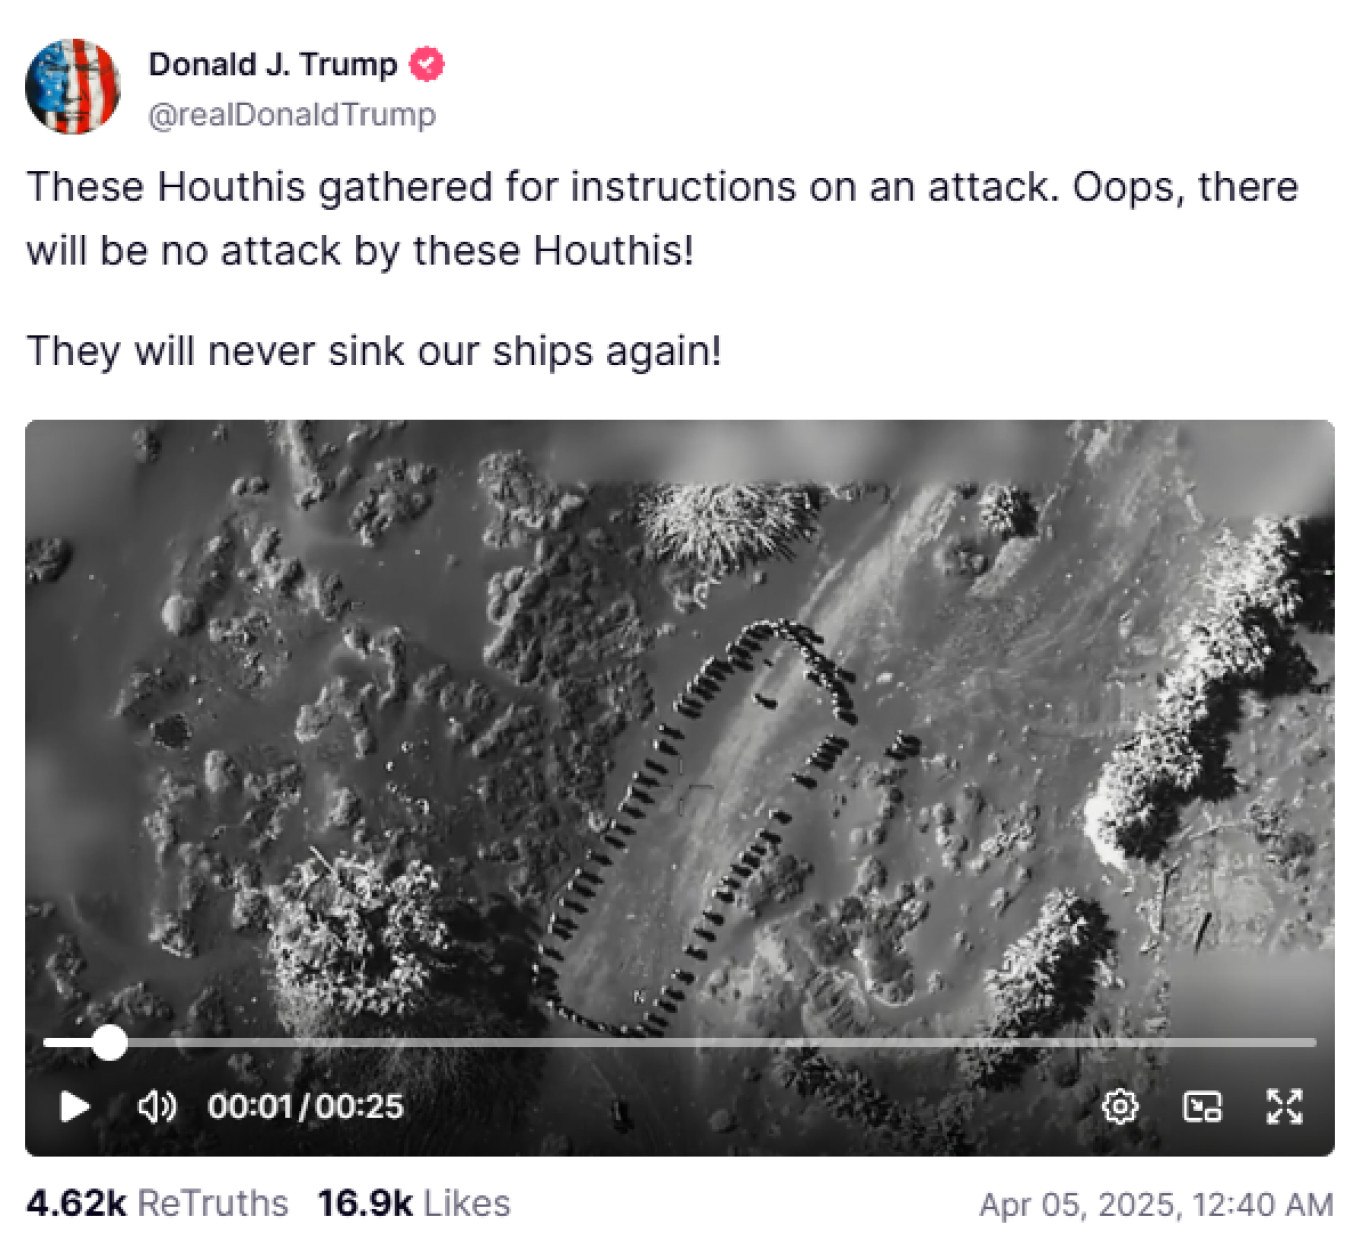
Task: Open the Apr 05, 2025 timestamp
Action: [1156, 1204]
